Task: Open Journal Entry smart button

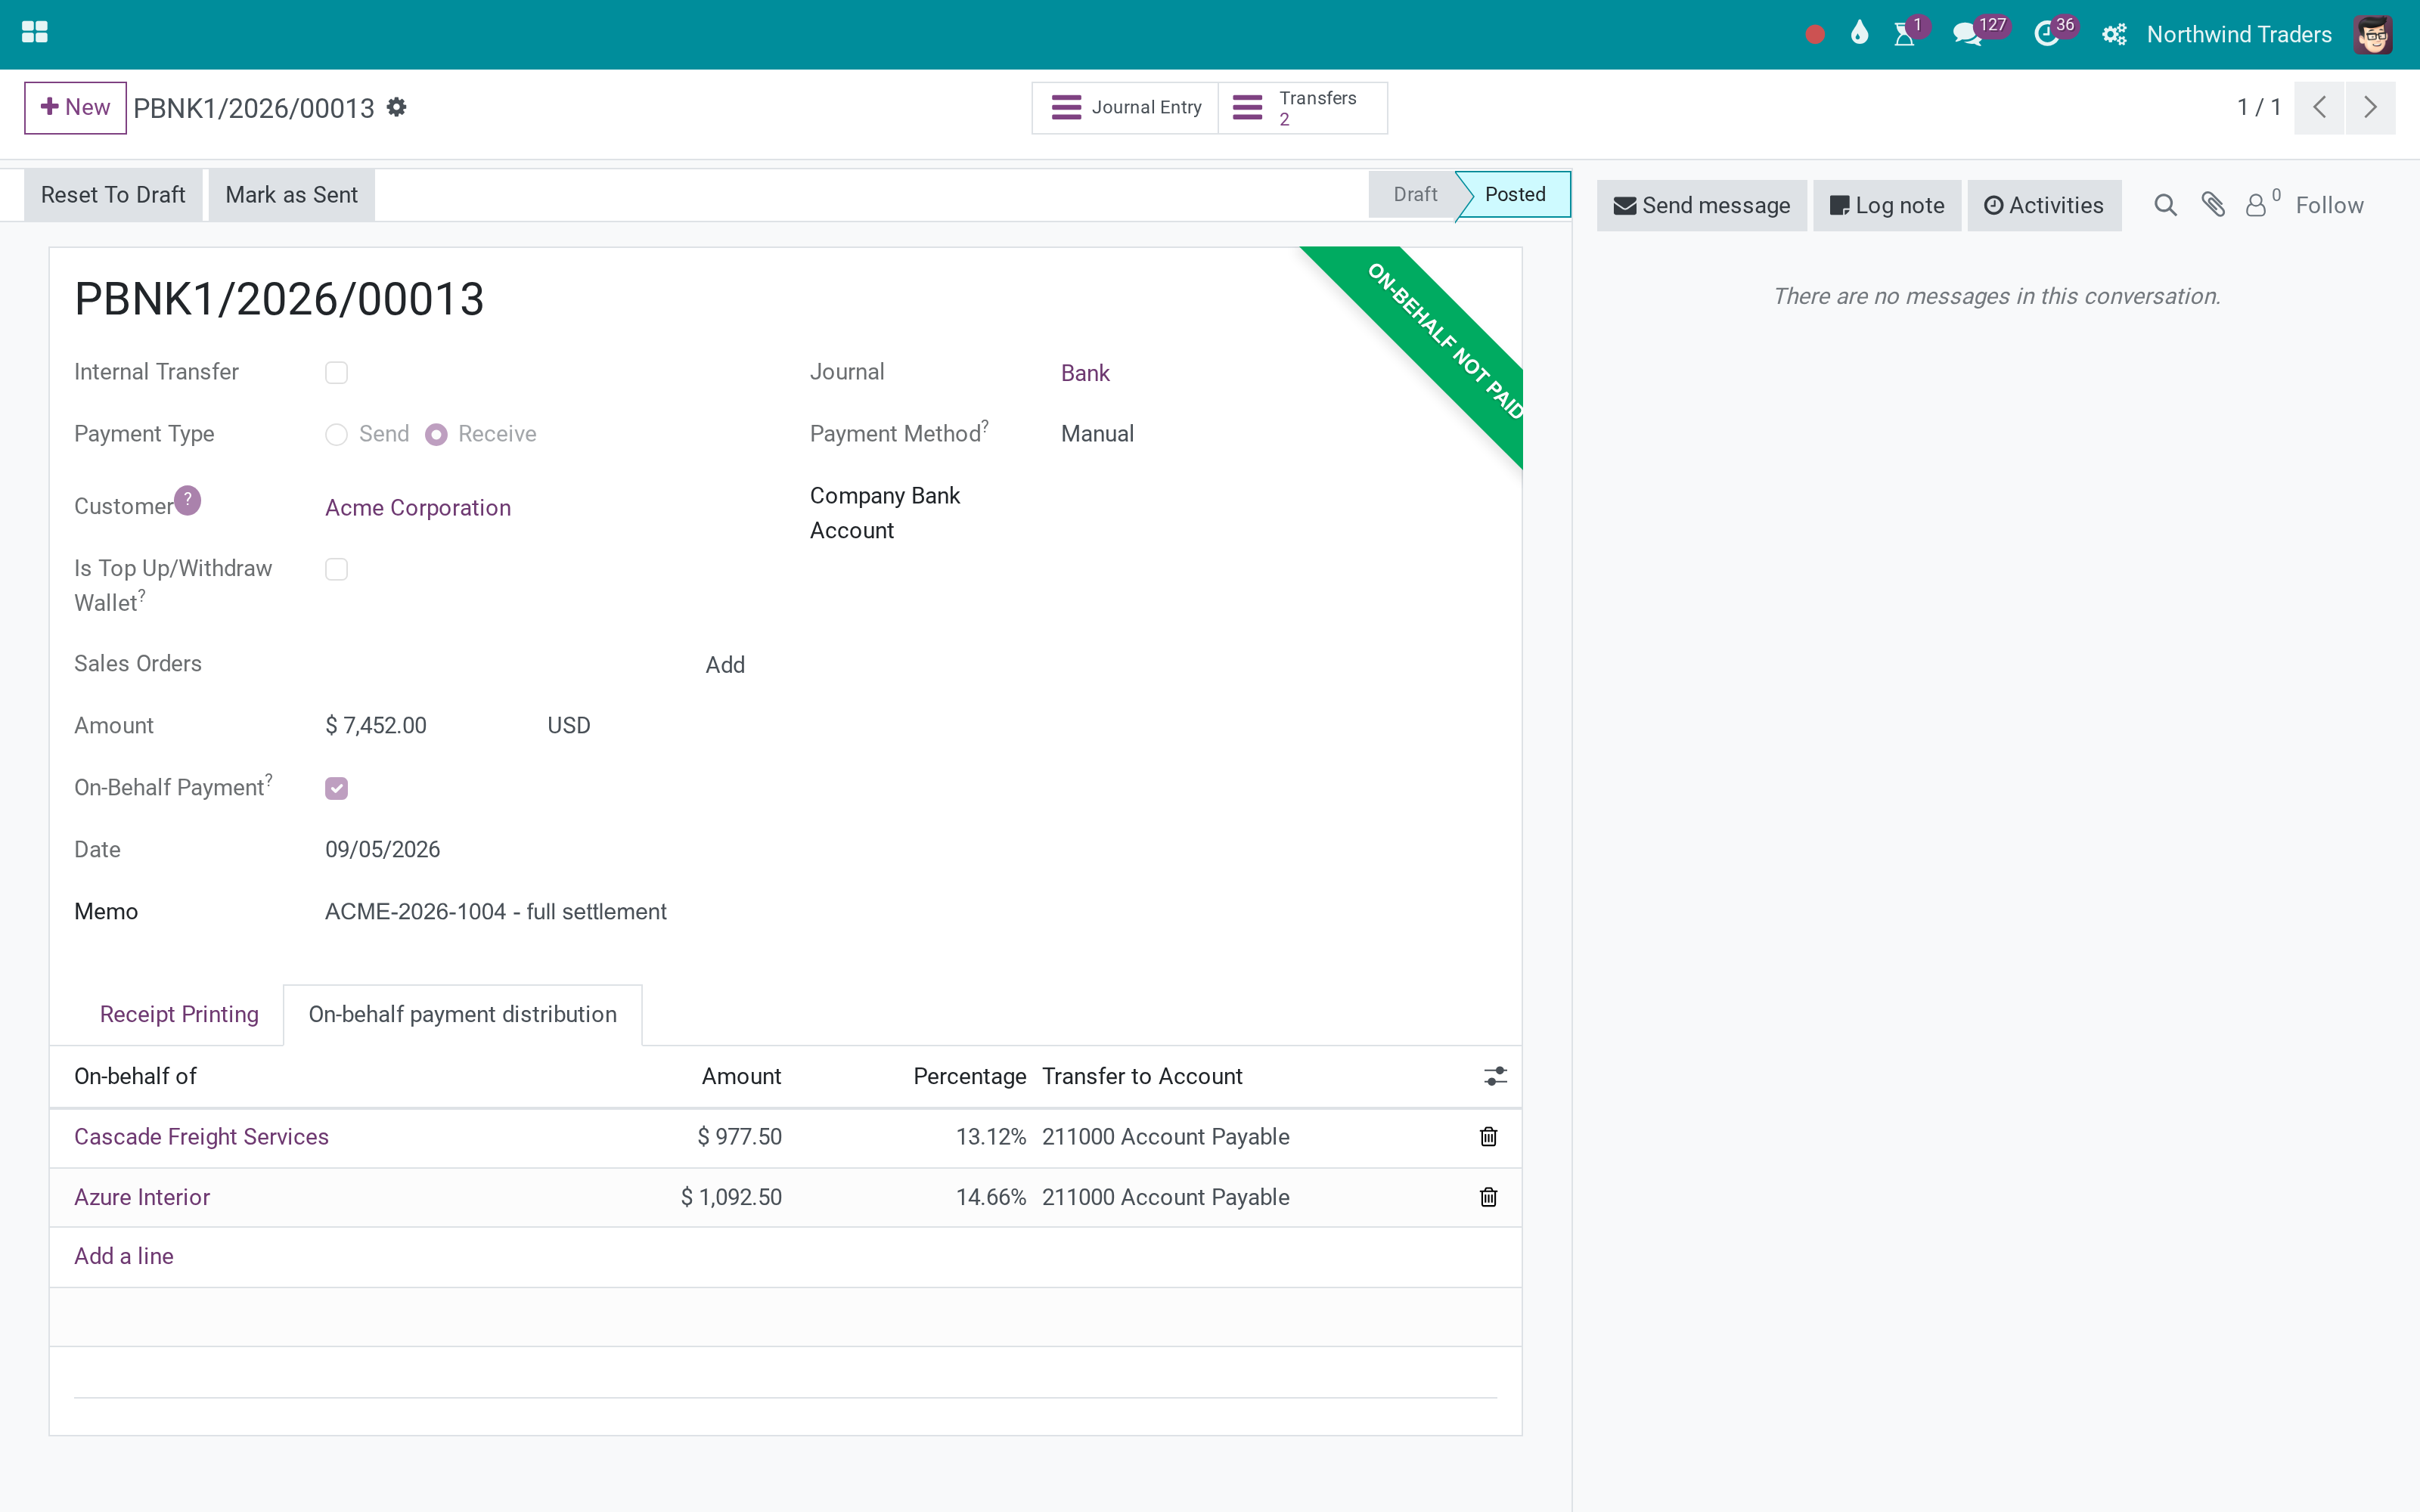Action: pos(1125,107)
